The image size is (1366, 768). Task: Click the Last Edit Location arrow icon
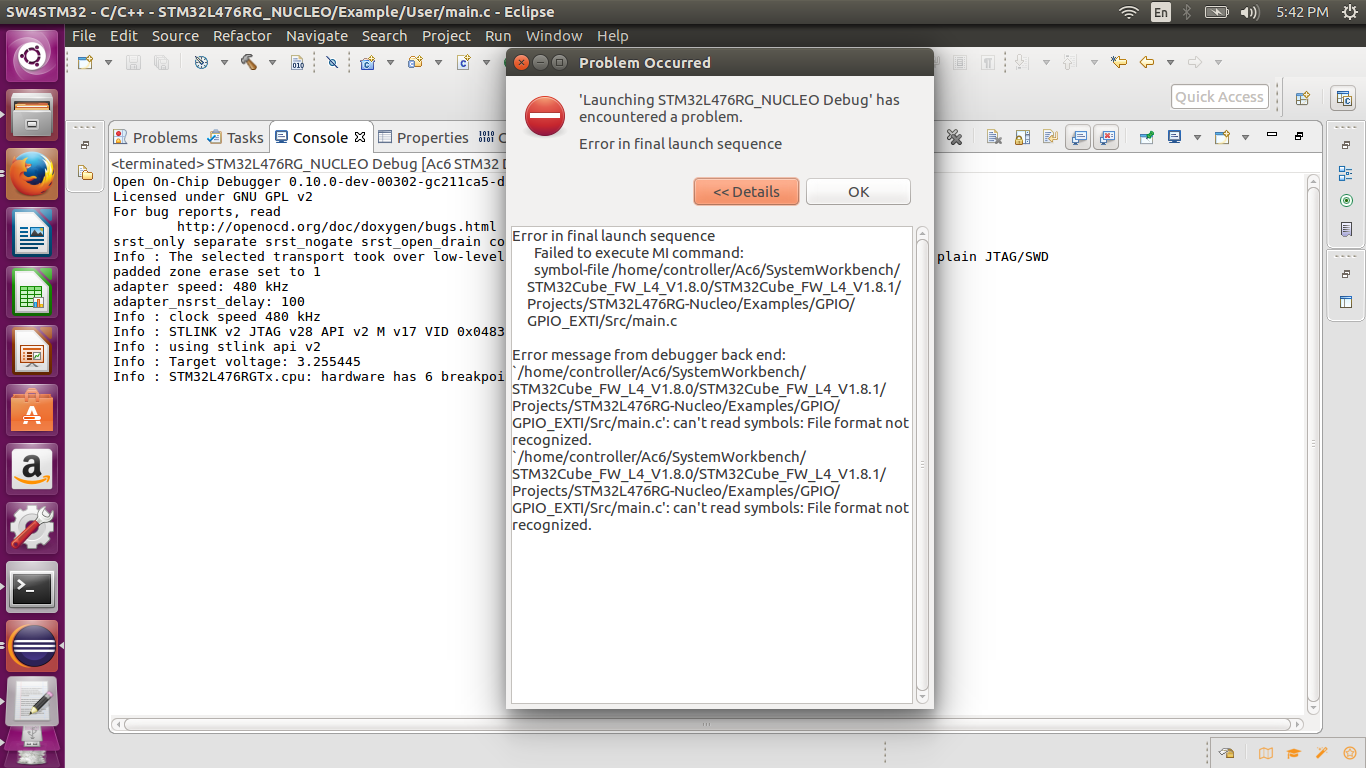click(1119, 62)
